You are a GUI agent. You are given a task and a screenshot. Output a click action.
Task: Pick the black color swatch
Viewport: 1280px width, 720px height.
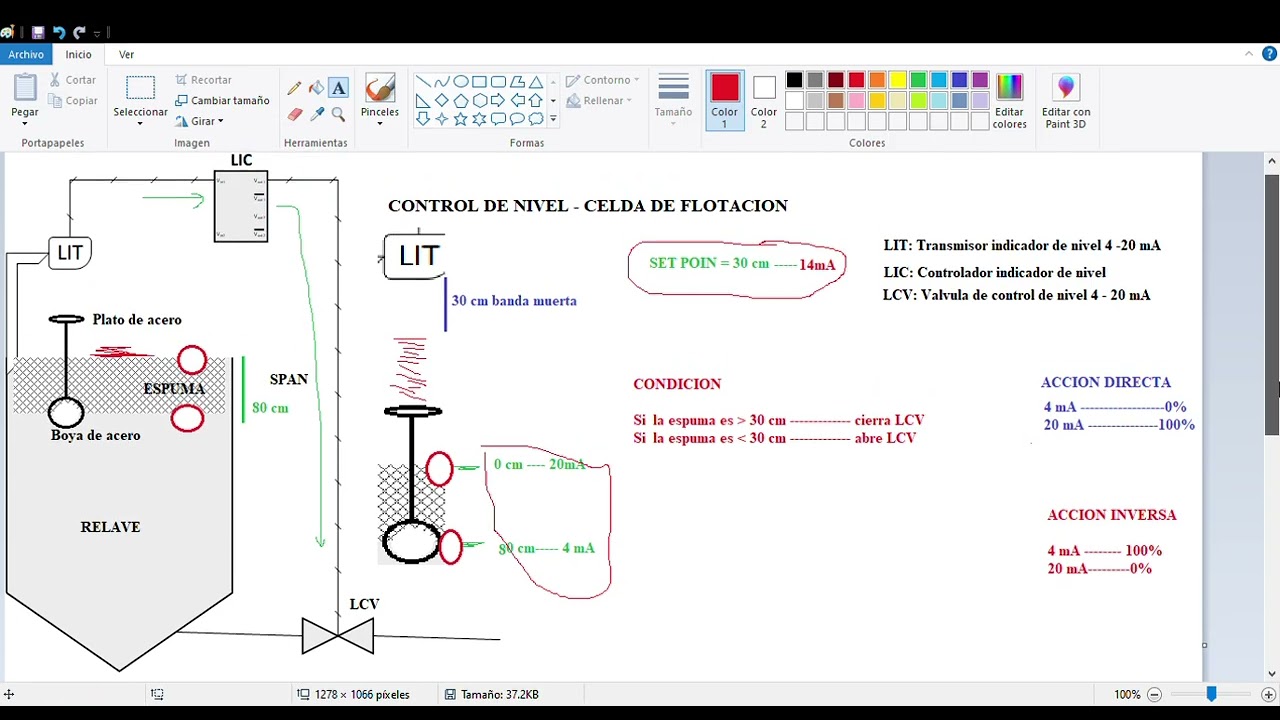click(x=794, y=80)
